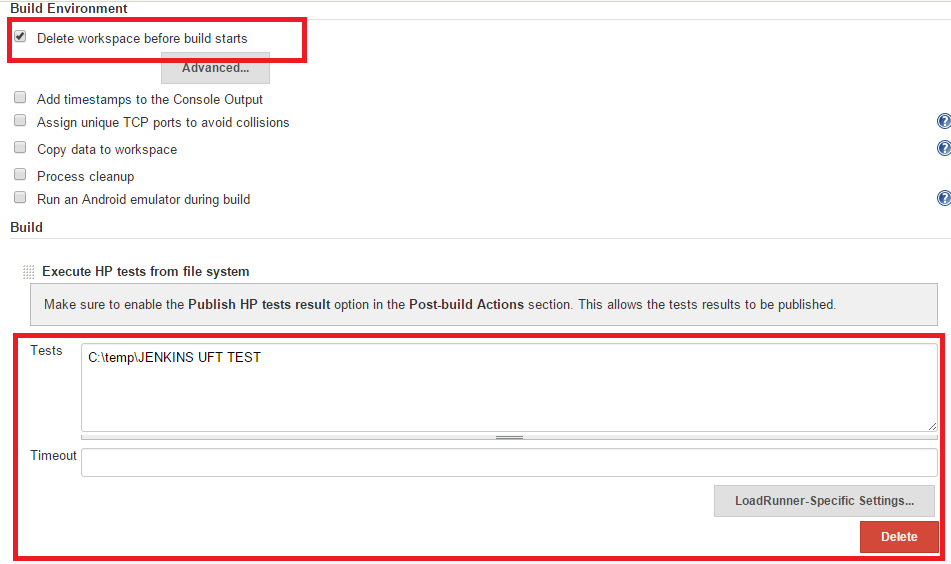Tick Assign unique TCP ports checkbox
The width and height of the screenshot is (951, 564).
pyautogui.click(x=20, y=121)
